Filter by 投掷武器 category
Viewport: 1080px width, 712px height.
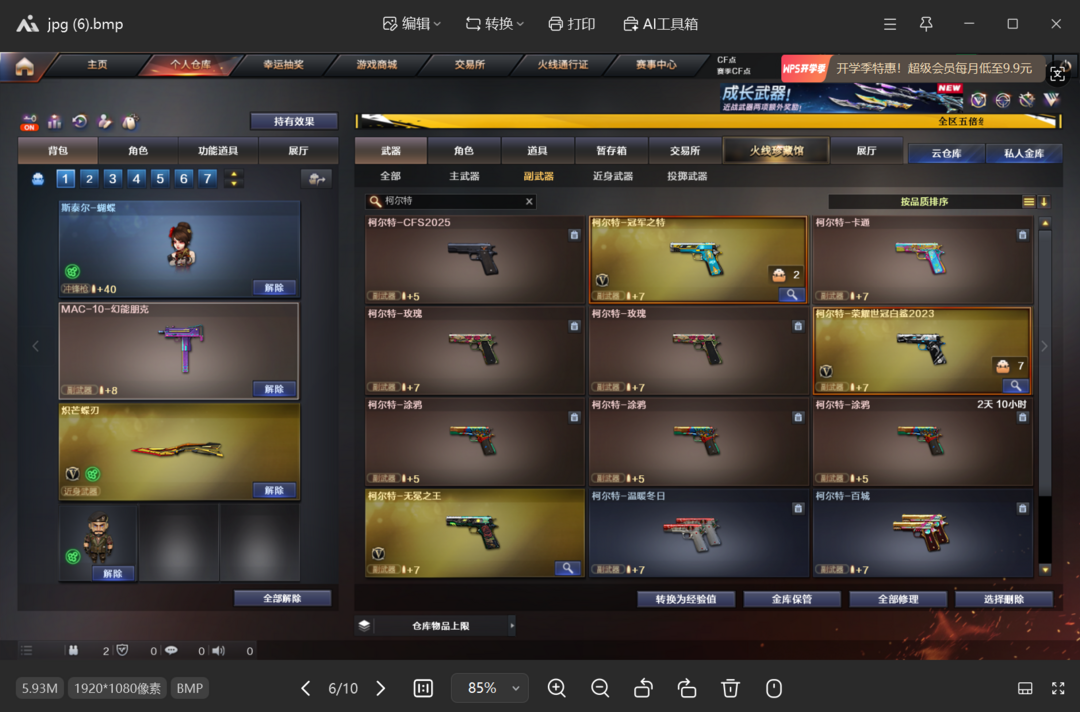tap(687, 176)
